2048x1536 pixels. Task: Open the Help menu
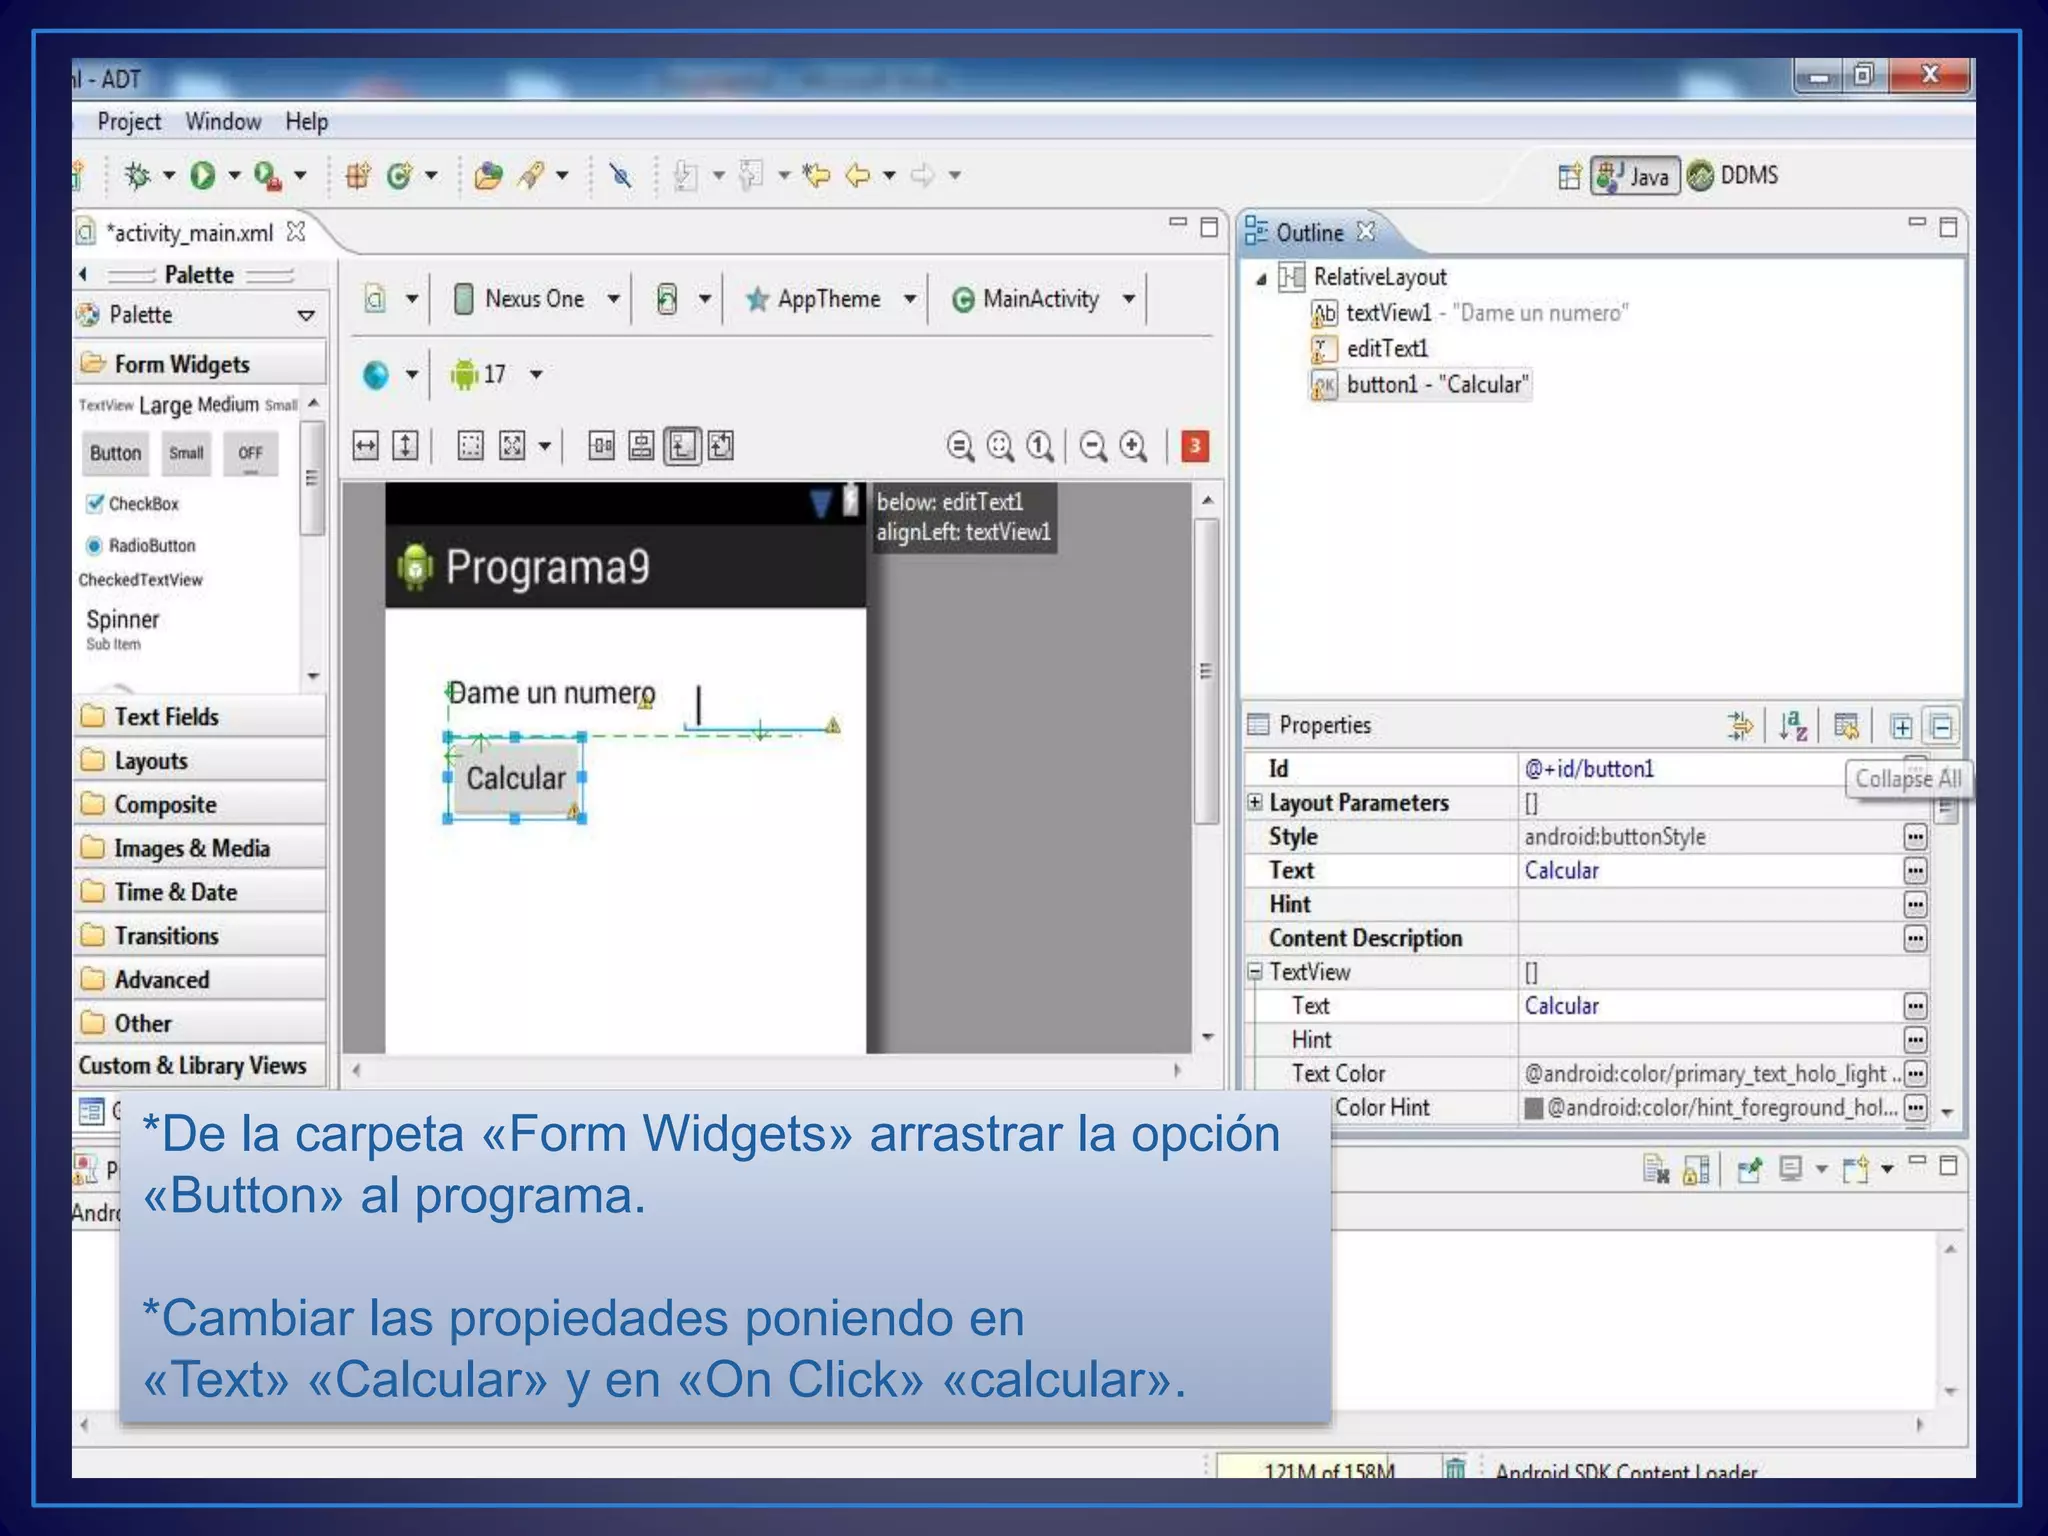click(306, 122)
